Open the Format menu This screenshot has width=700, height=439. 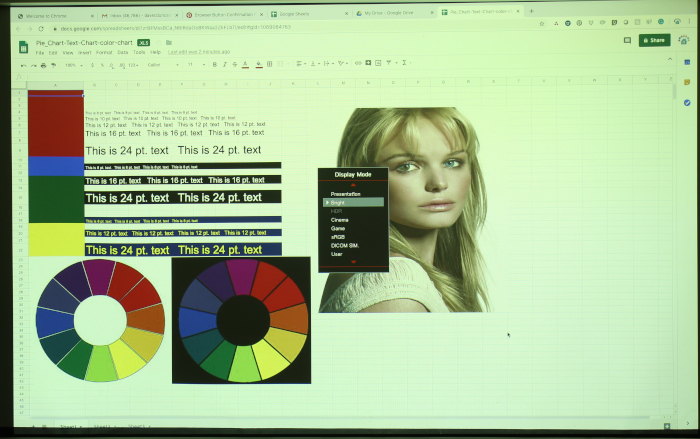coord(104,53)
